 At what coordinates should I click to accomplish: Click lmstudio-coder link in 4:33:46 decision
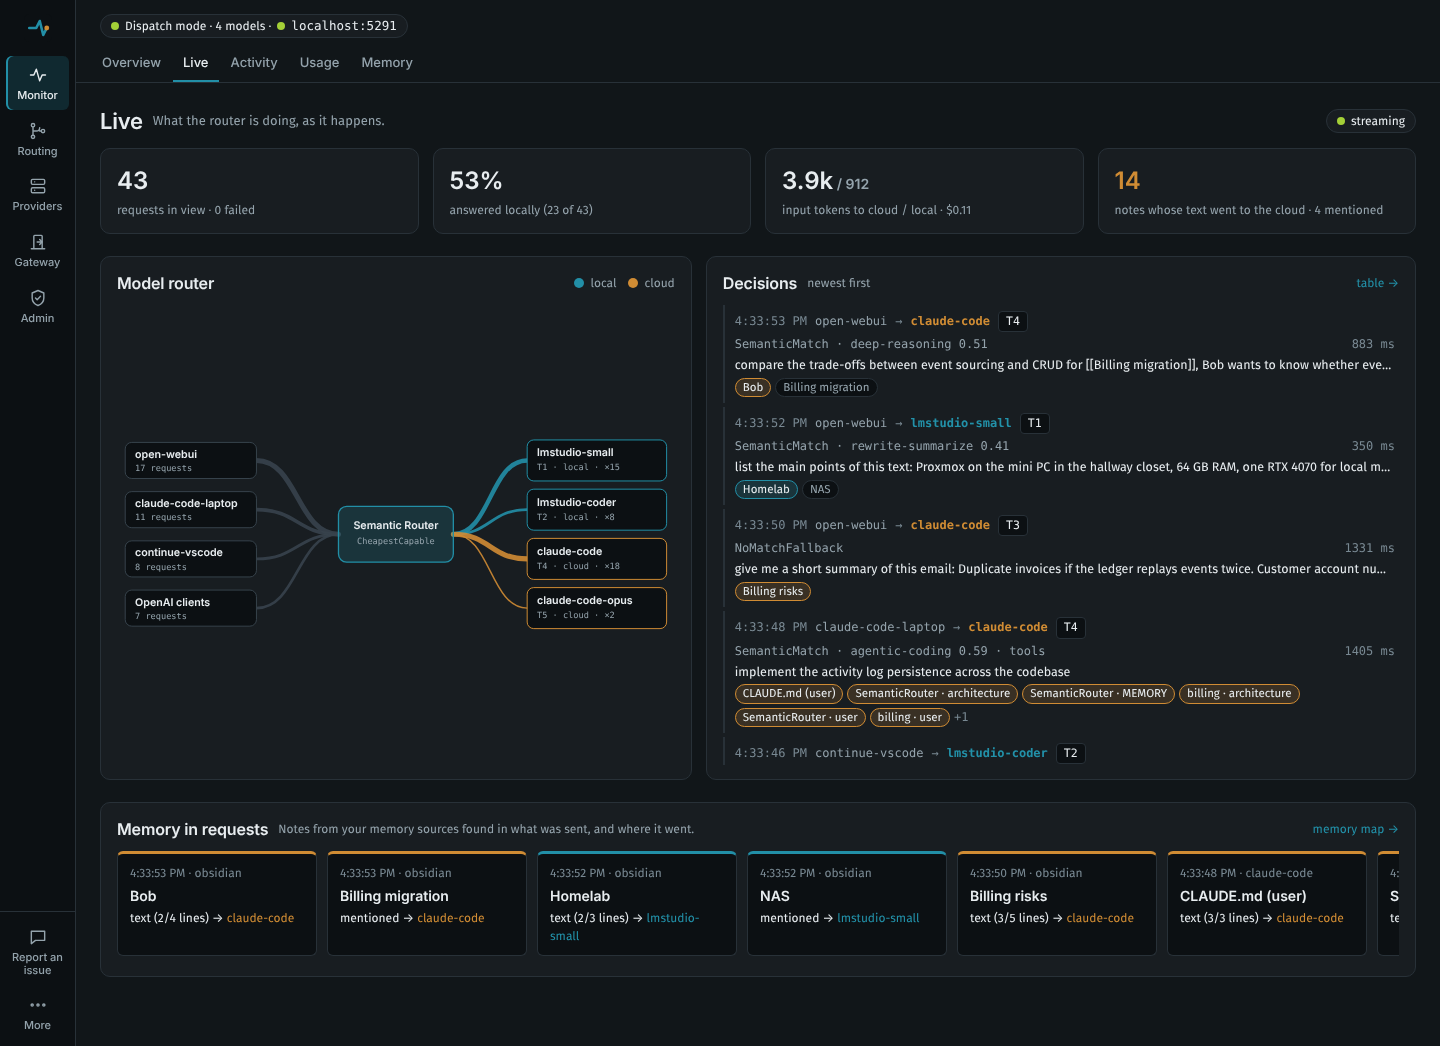pyautogui.click(x=997, y=753)
